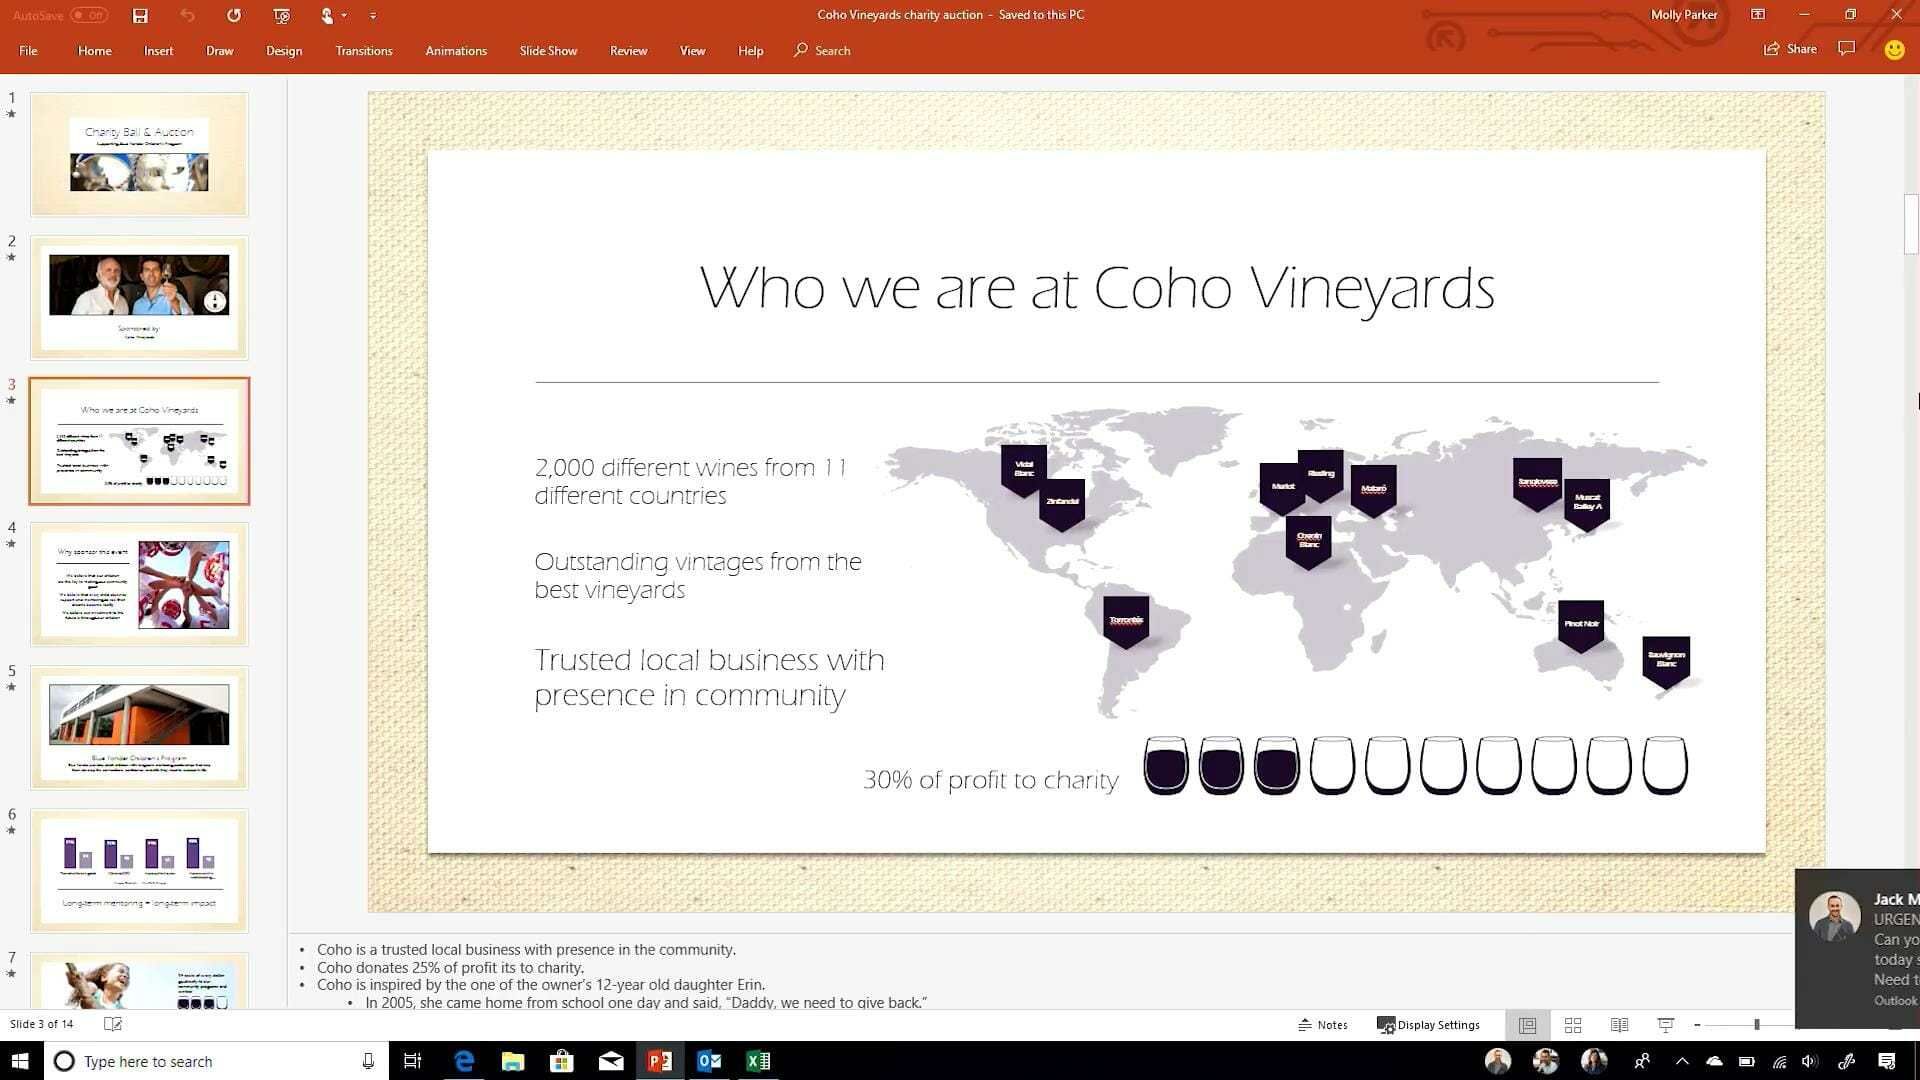Switch to the Home tab
1920x1080 pixels.
95,51
